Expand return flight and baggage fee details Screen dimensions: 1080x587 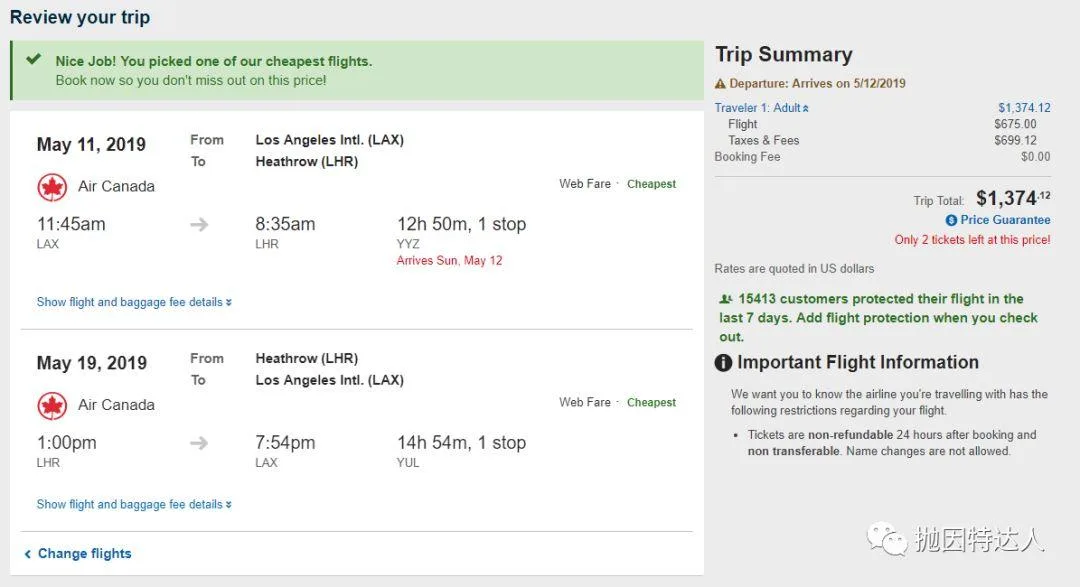click(x=134, y=504)
